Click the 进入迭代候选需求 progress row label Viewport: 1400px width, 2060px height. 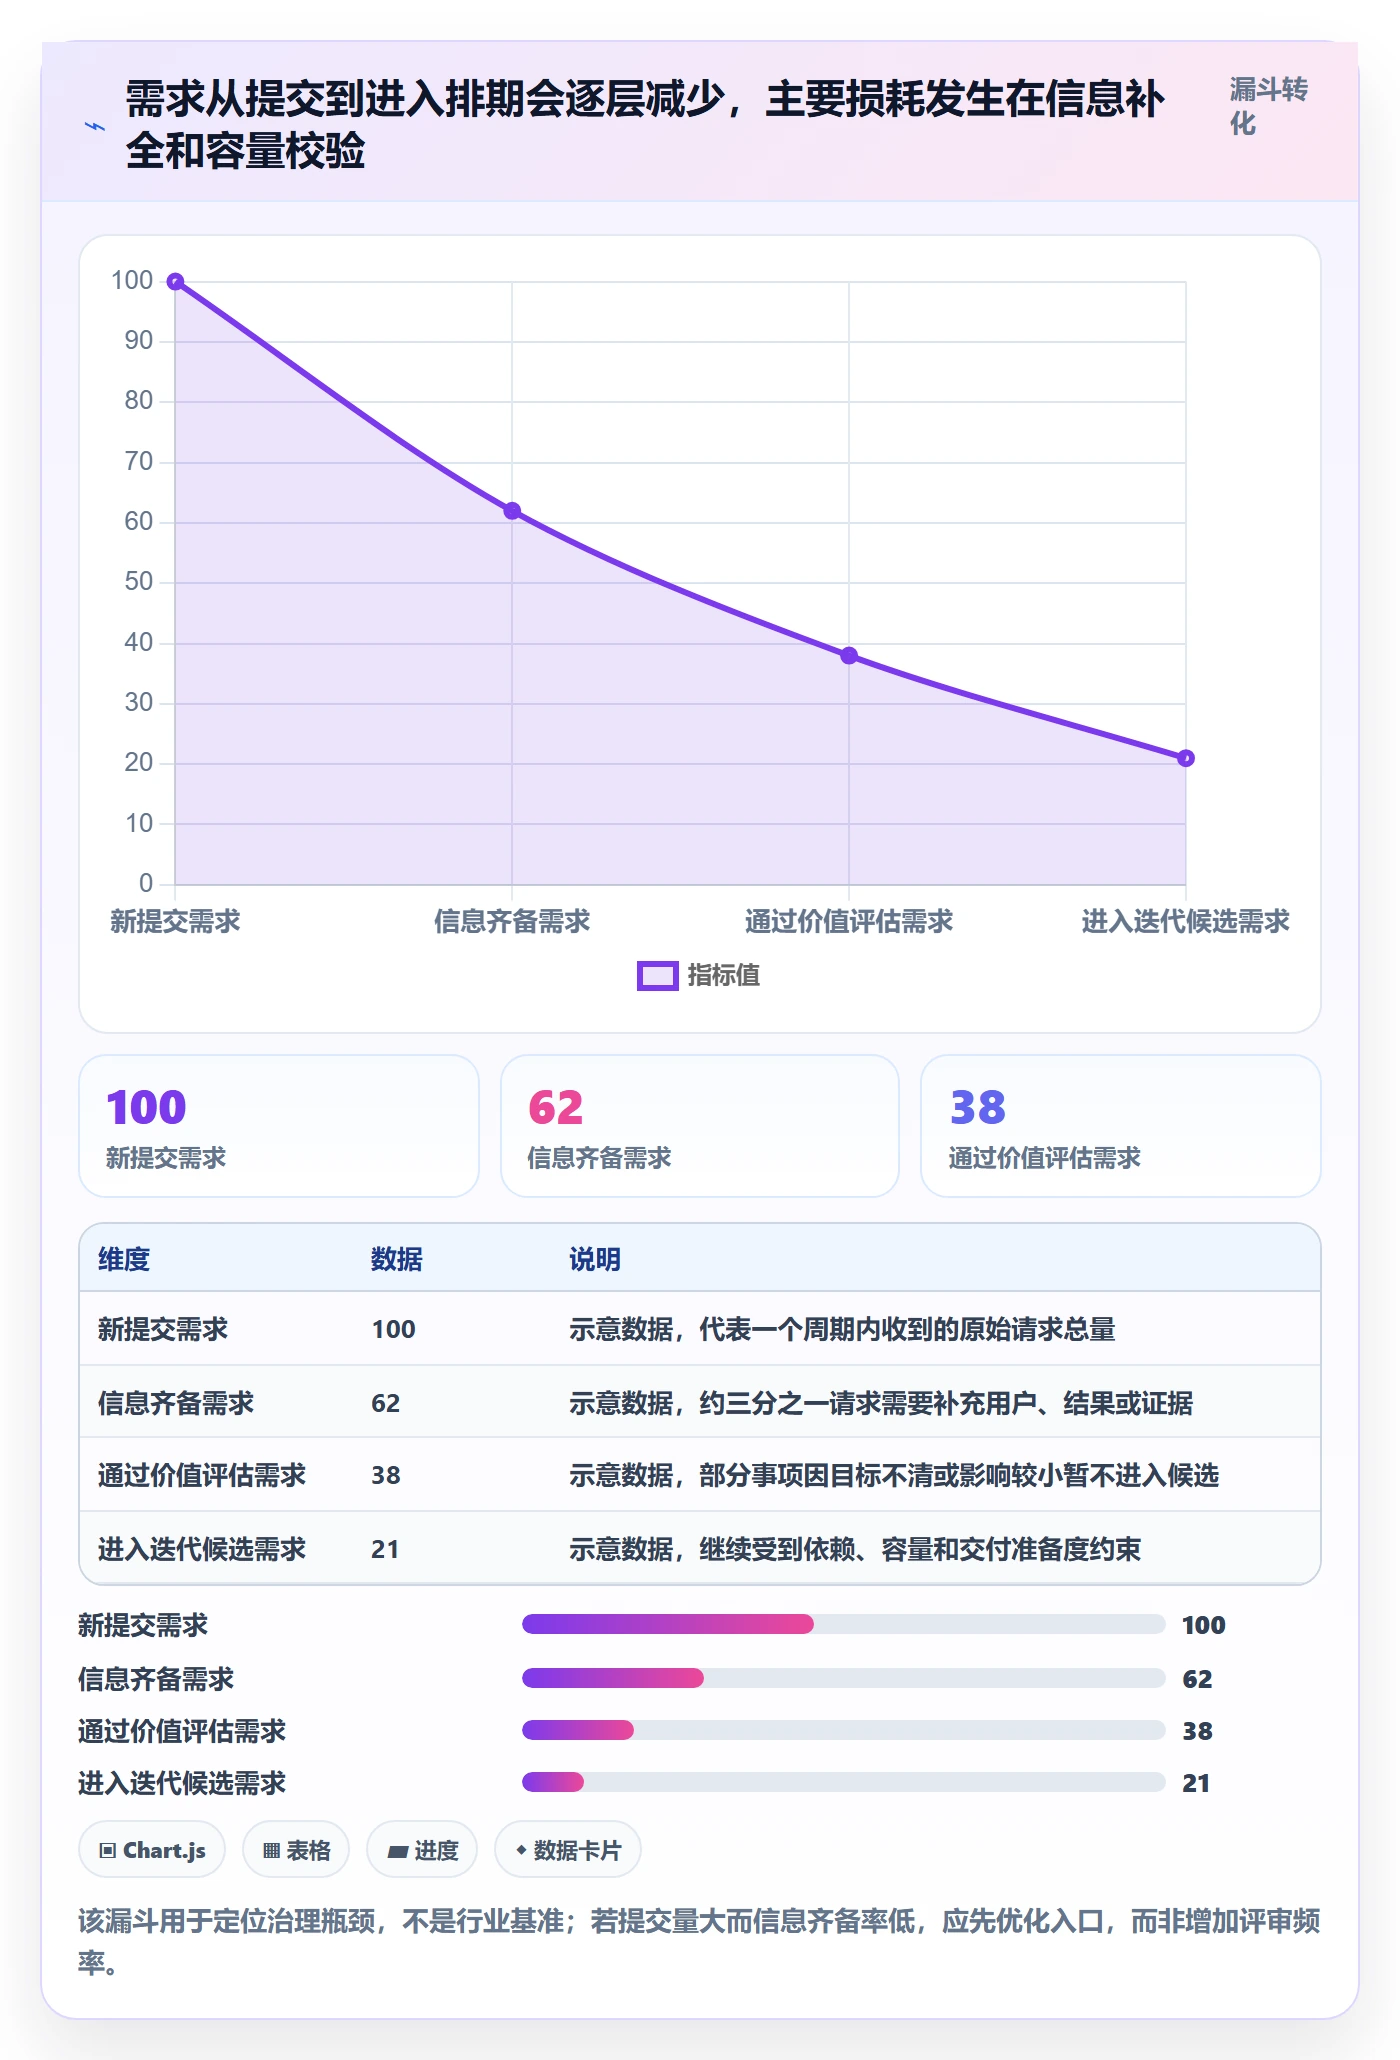click(182, 1783)
